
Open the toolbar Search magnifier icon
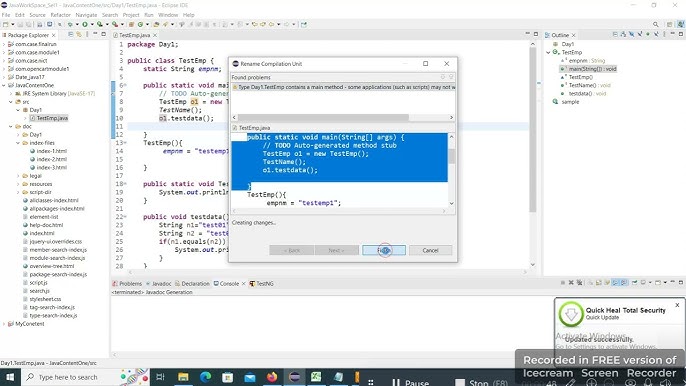point(655,25)
